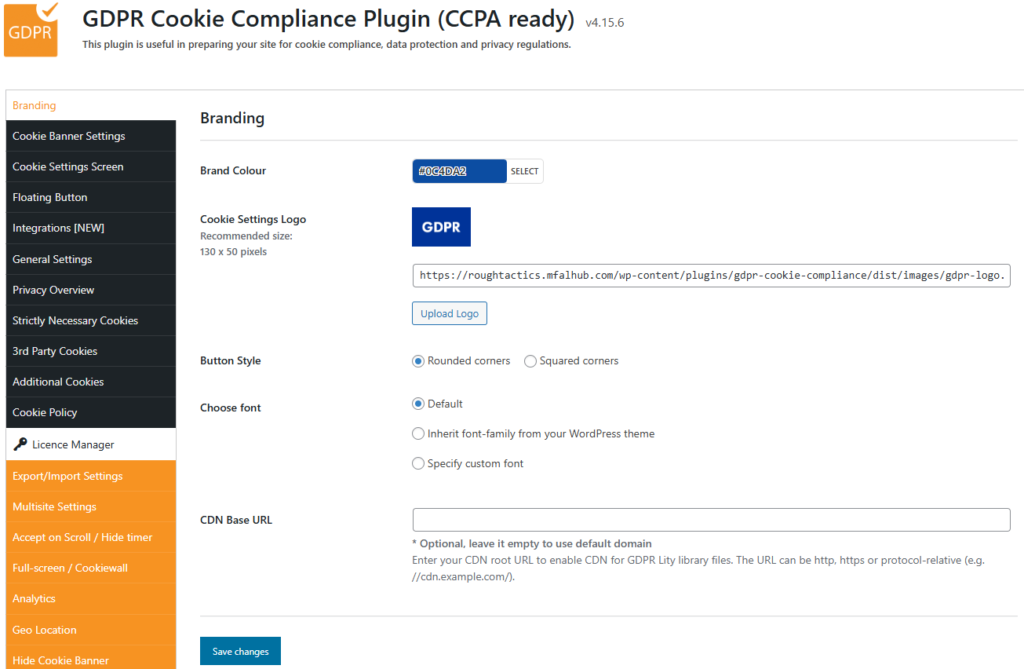Click 'Optional, leave it empty' hint text

click(532, 544)
